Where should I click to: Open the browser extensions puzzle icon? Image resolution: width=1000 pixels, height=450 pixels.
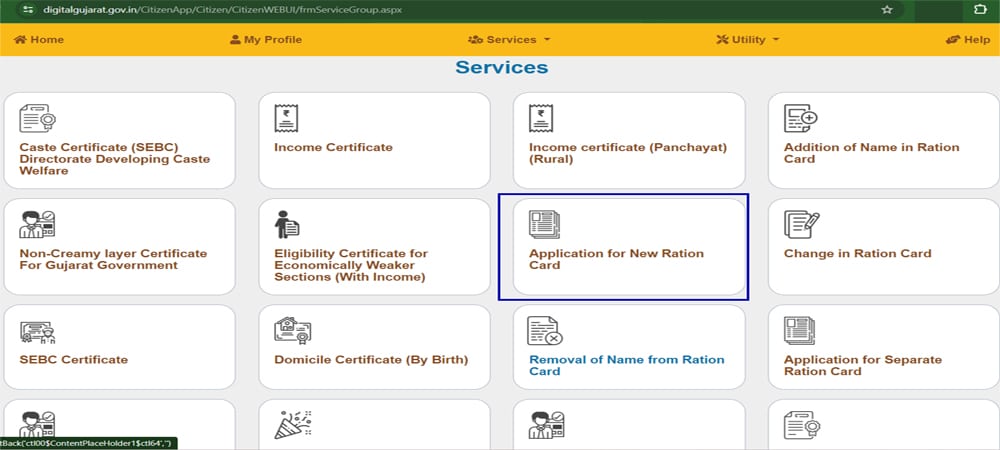pos(980,10)
